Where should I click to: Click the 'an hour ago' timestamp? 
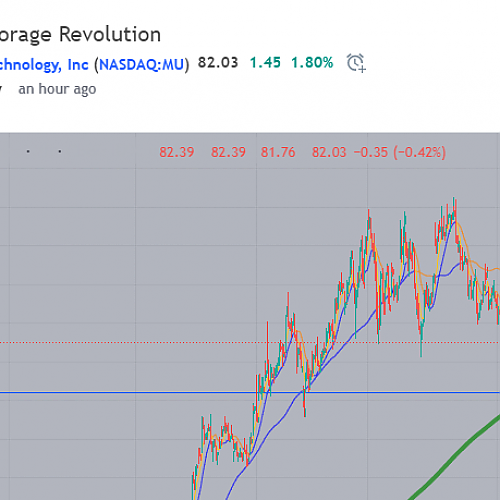point(57,89)
